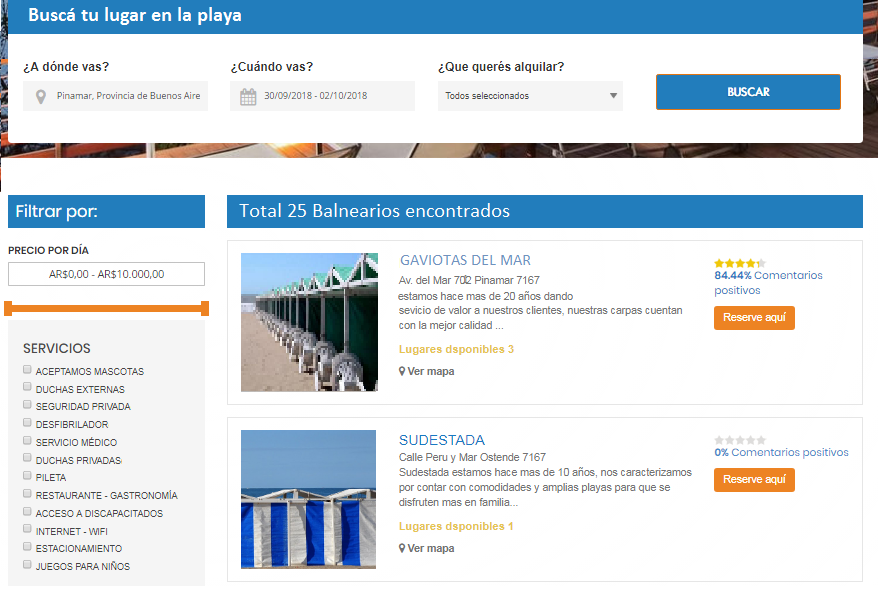Click the BUSCAR search button

click(748, 92)
